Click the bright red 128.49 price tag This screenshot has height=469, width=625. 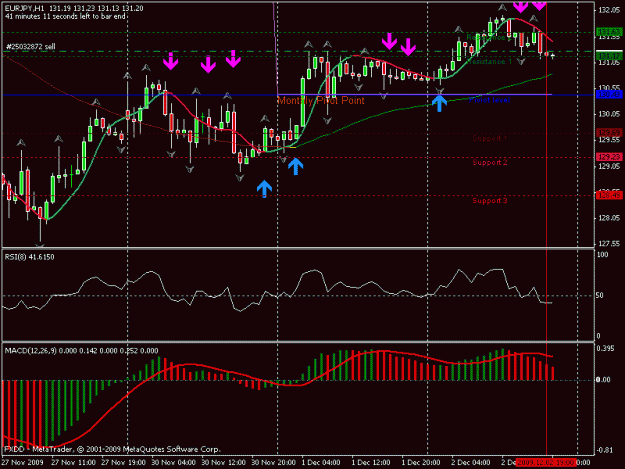(609, 195)
